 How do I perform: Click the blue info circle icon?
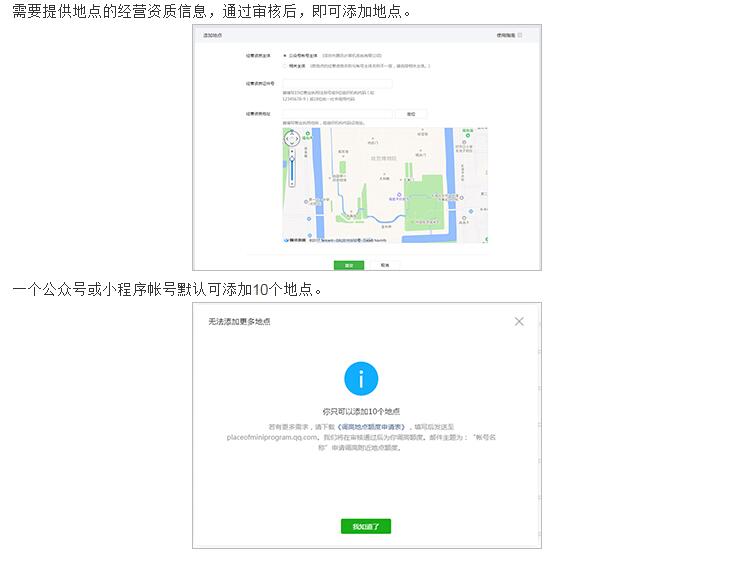[361, 379]
